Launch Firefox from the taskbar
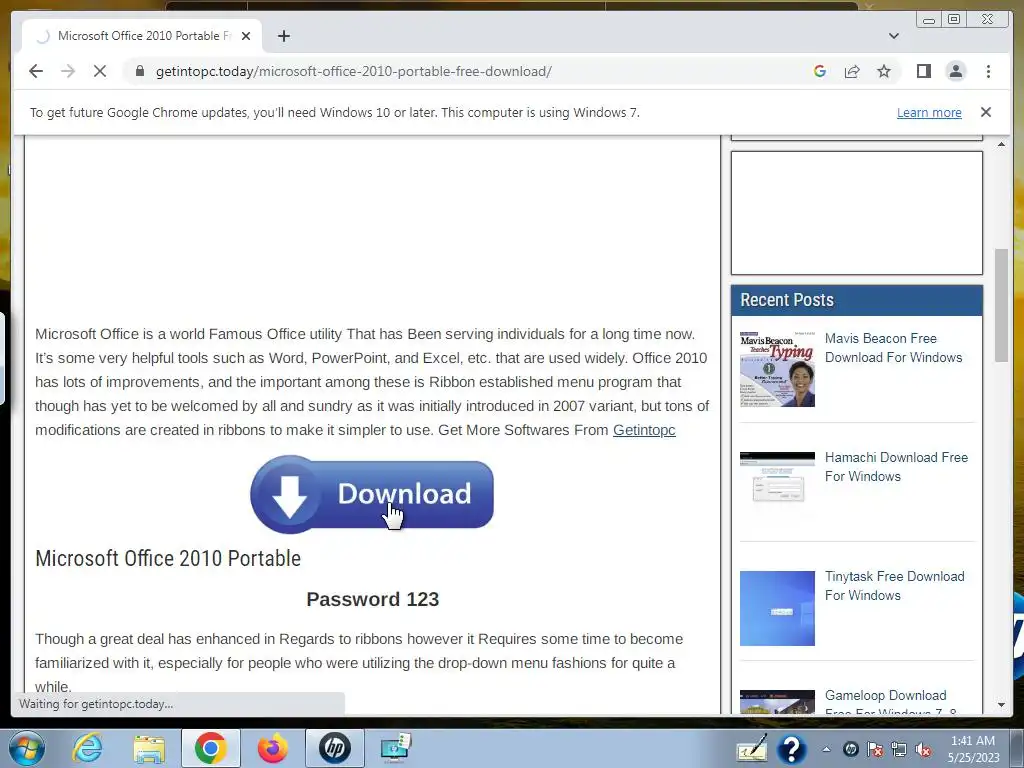 point(272,748)
